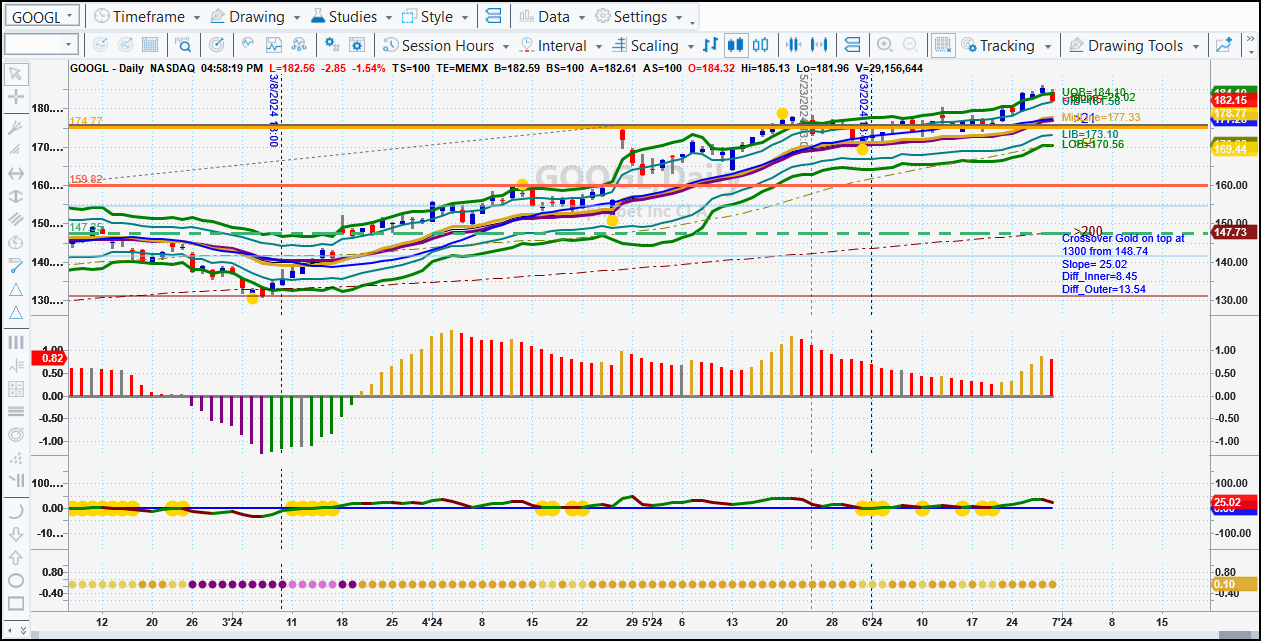Viewport: 1261px width, 641px height.
Task: Switch to hollow candlestick style
Action: pos(761,45)
